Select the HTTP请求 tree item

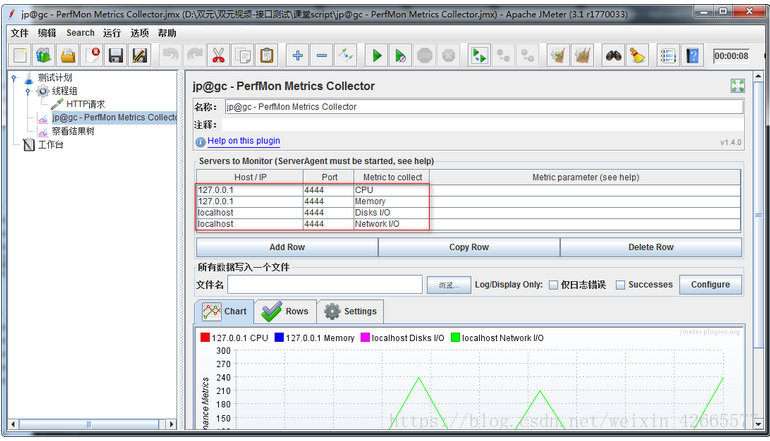click(x=85, y=104)
